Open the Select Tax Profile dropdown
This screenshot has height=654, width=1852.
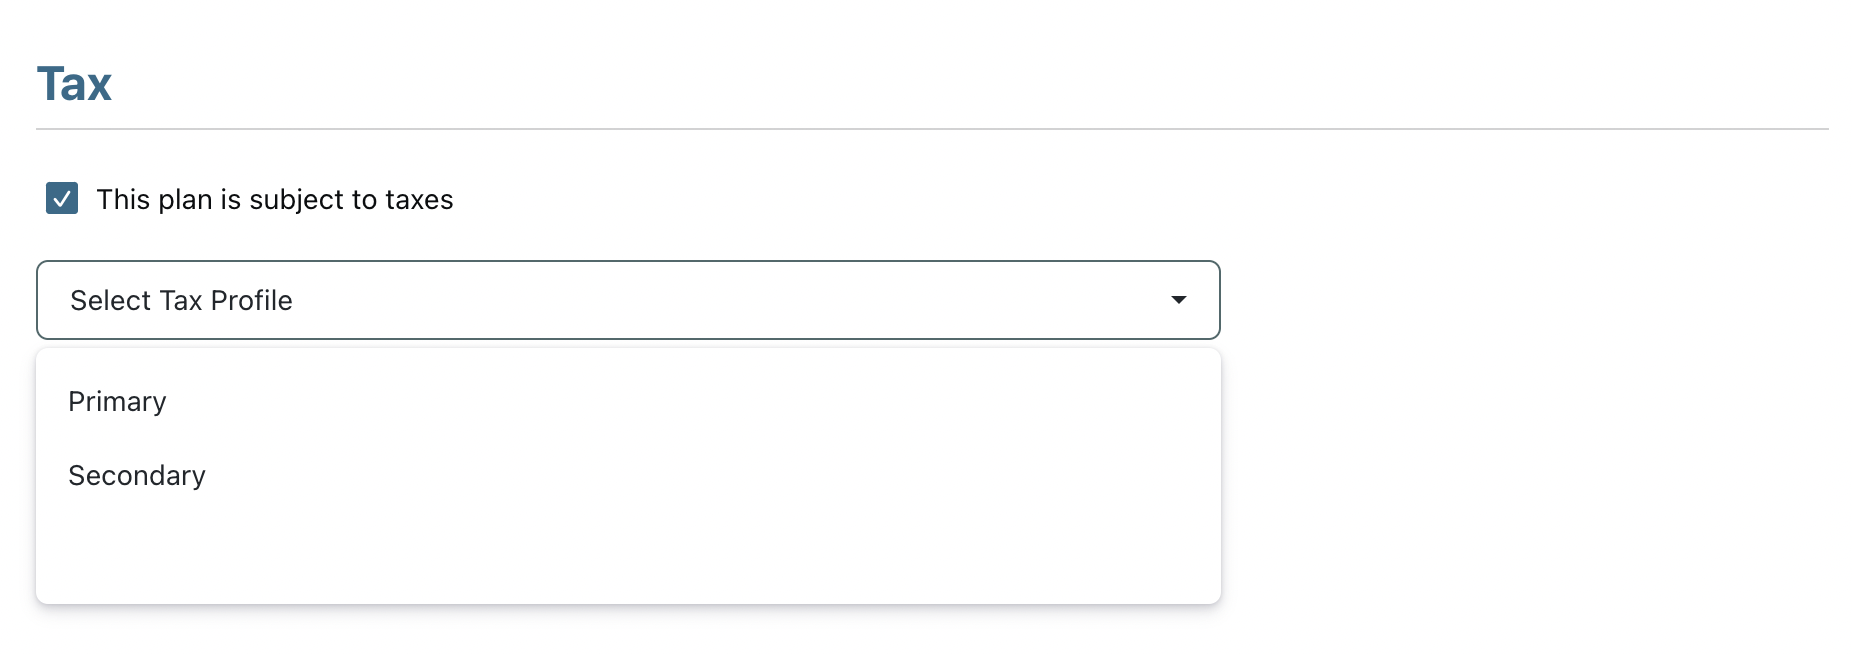(627, 300)
